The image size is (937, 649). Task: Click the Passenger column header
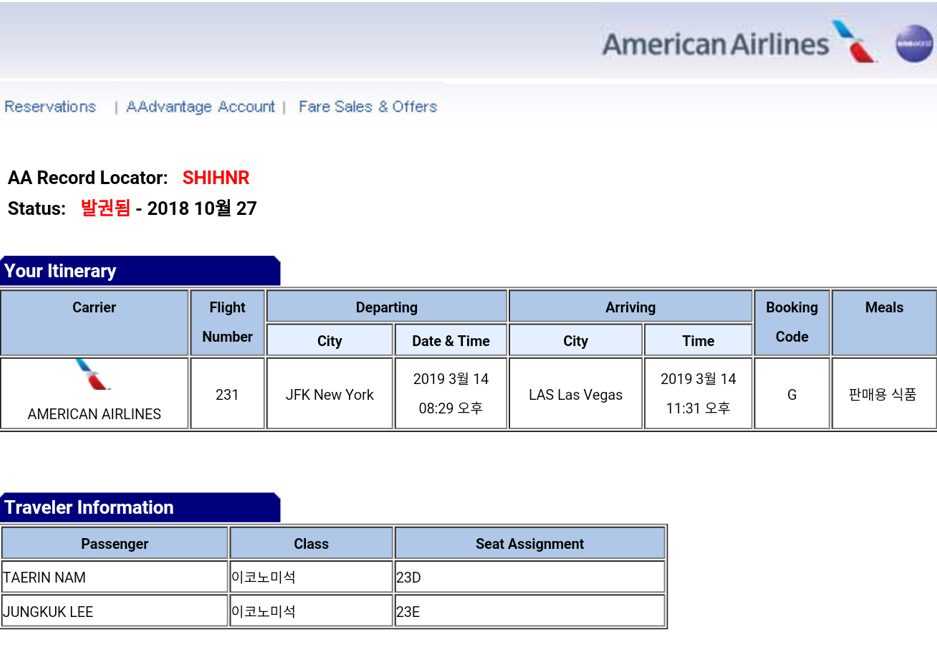115,544
